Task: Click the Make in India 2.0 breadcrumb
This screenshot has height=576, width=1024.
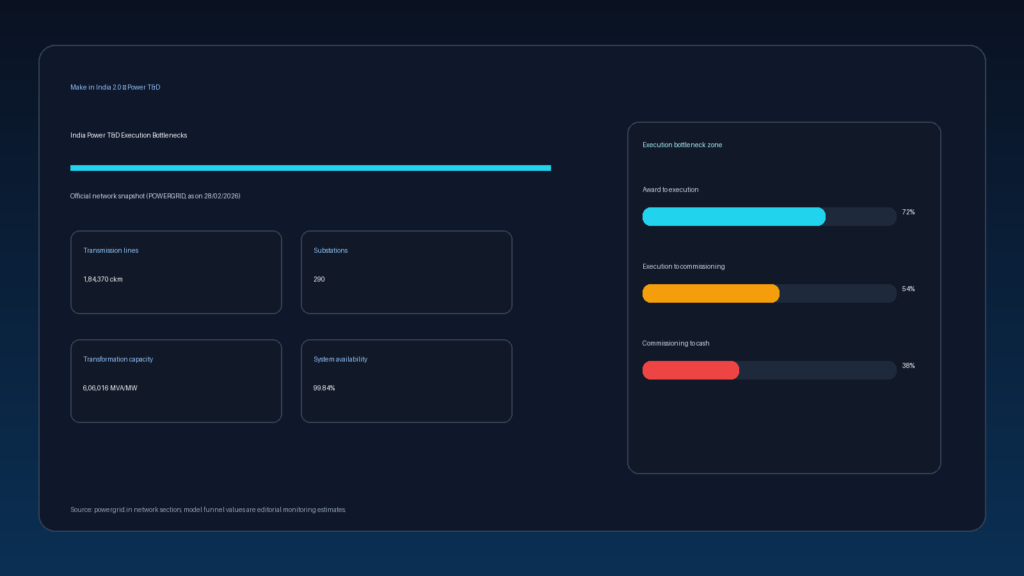Action: 115,88
